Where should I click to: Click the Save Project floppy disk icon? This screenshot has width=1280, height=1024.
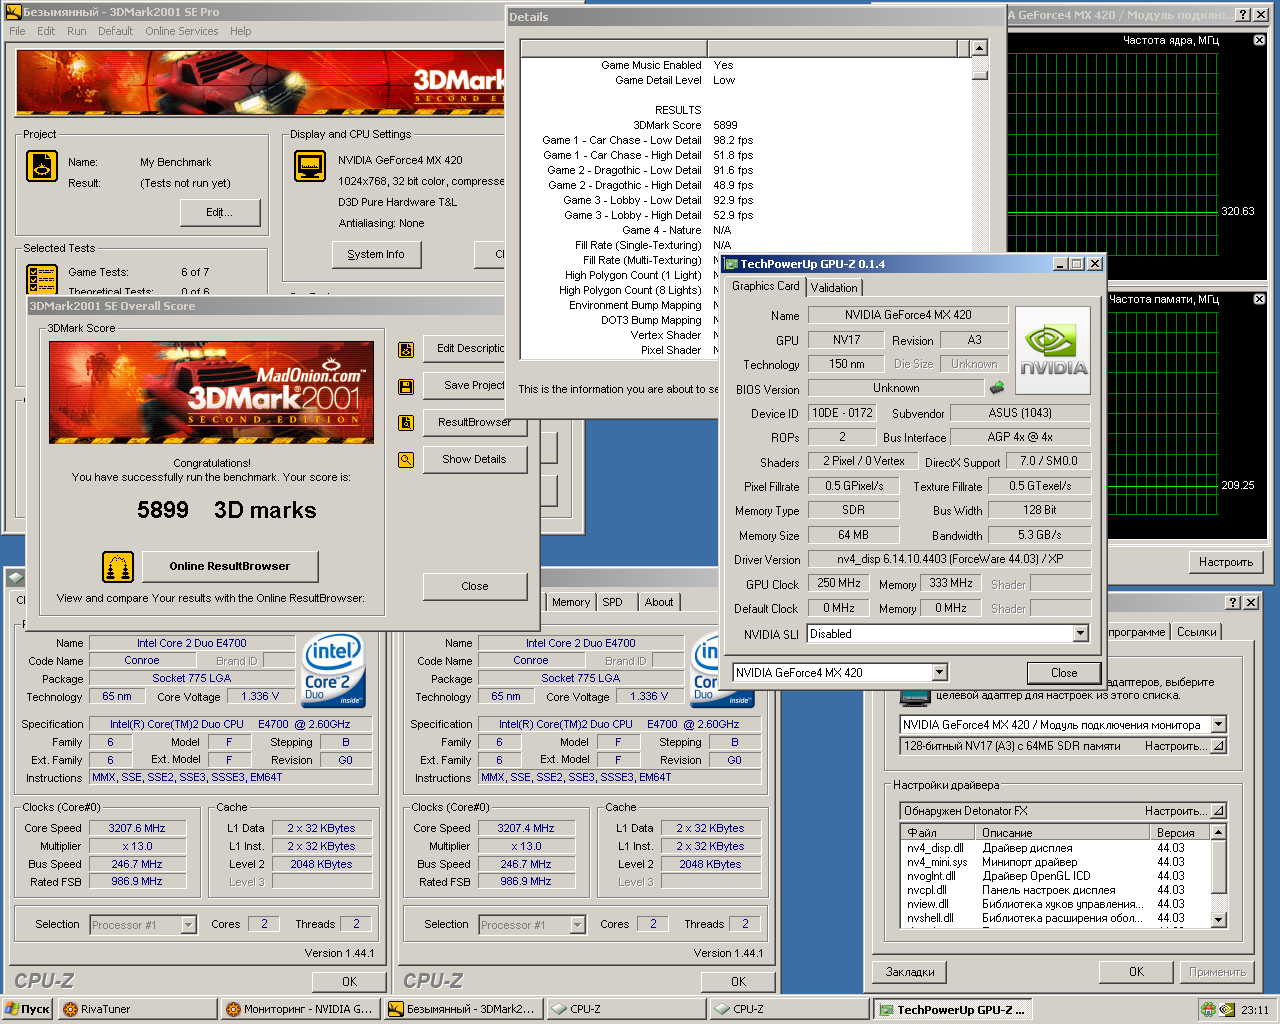tap(406, 386)
